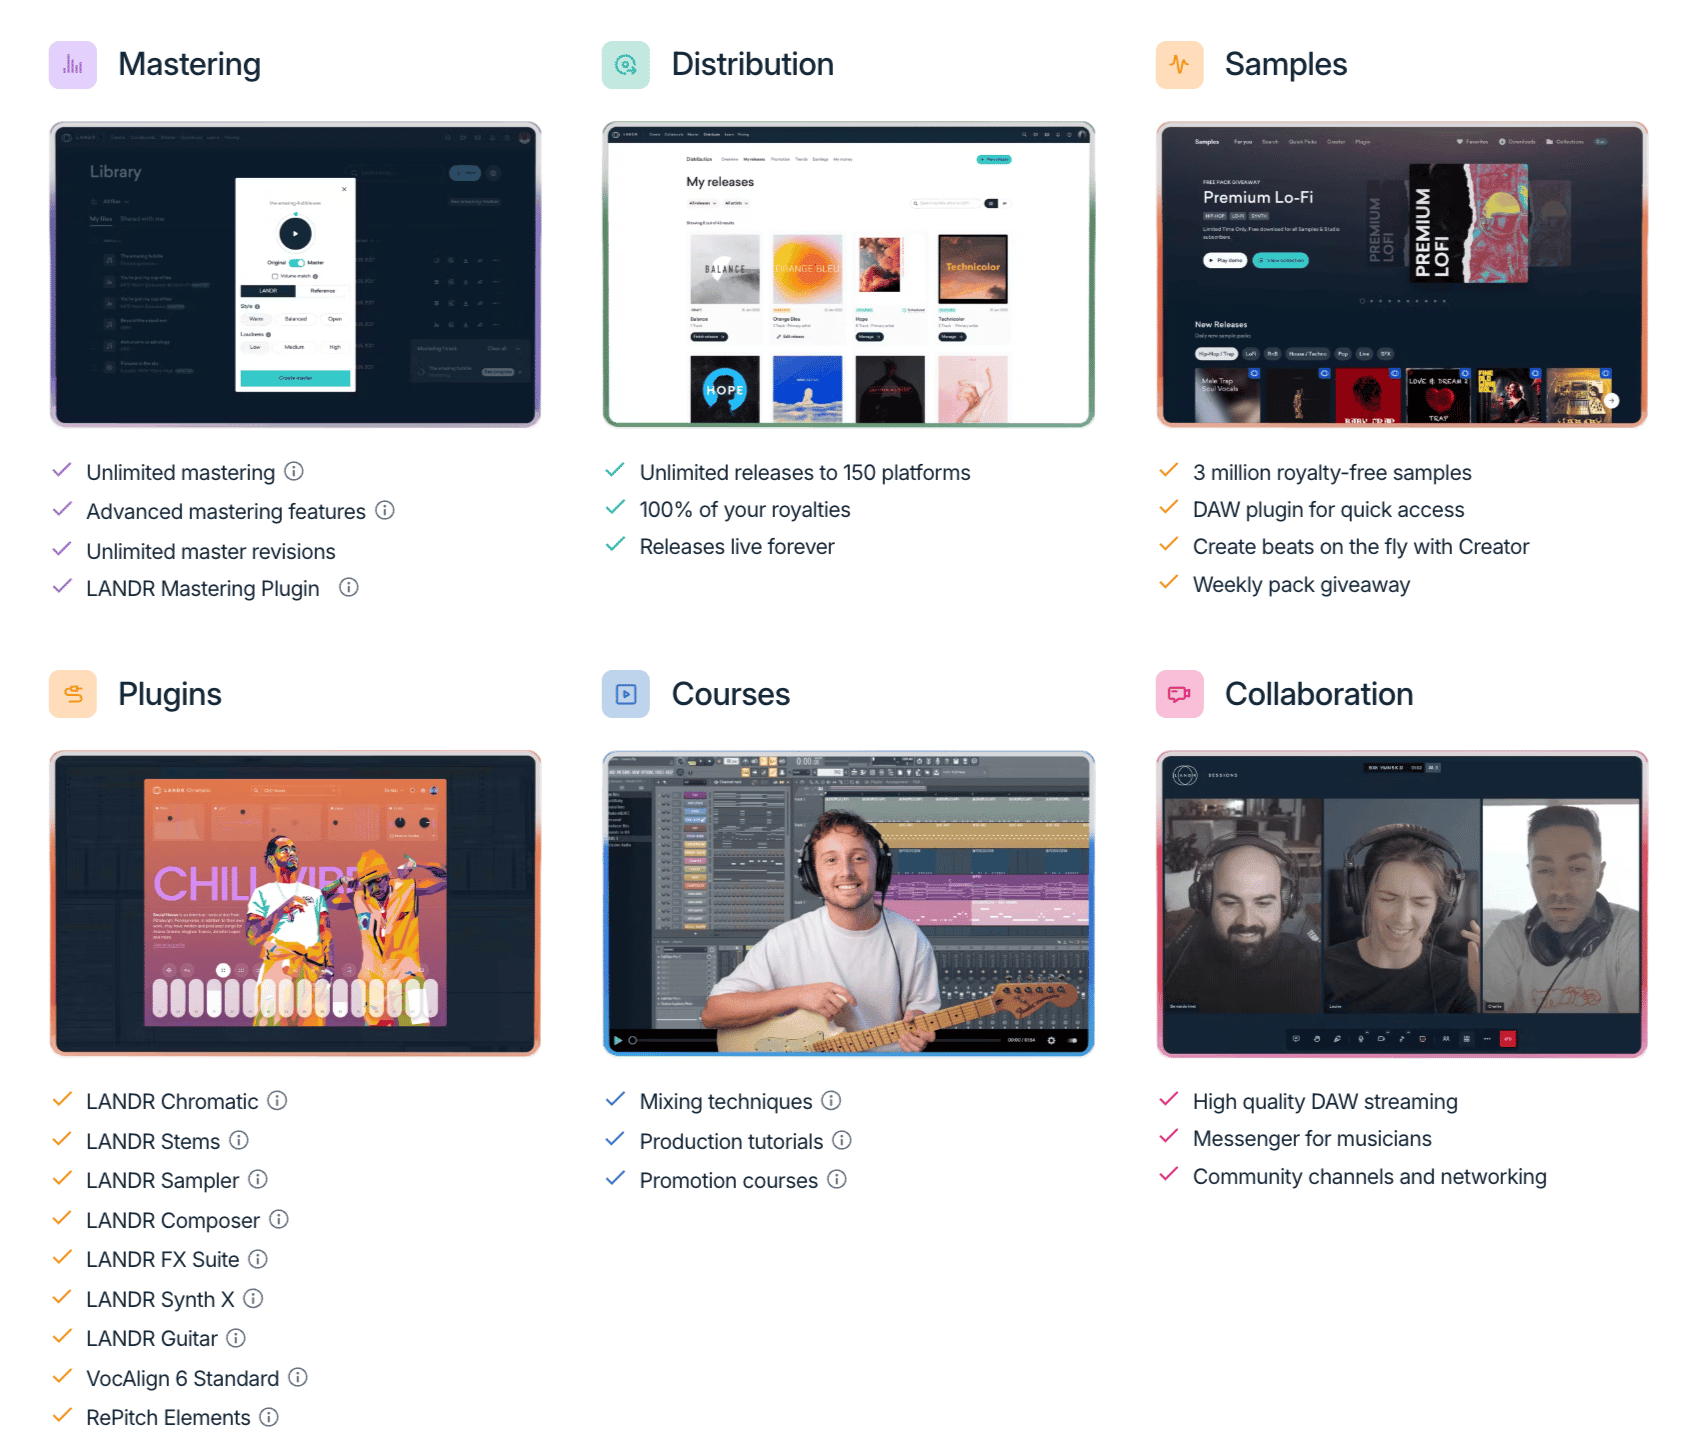Open the Samples Premium Lo-Fi screenshot
Viewport: 1692px width, 1456px height.
click(x=1402, y=274)
